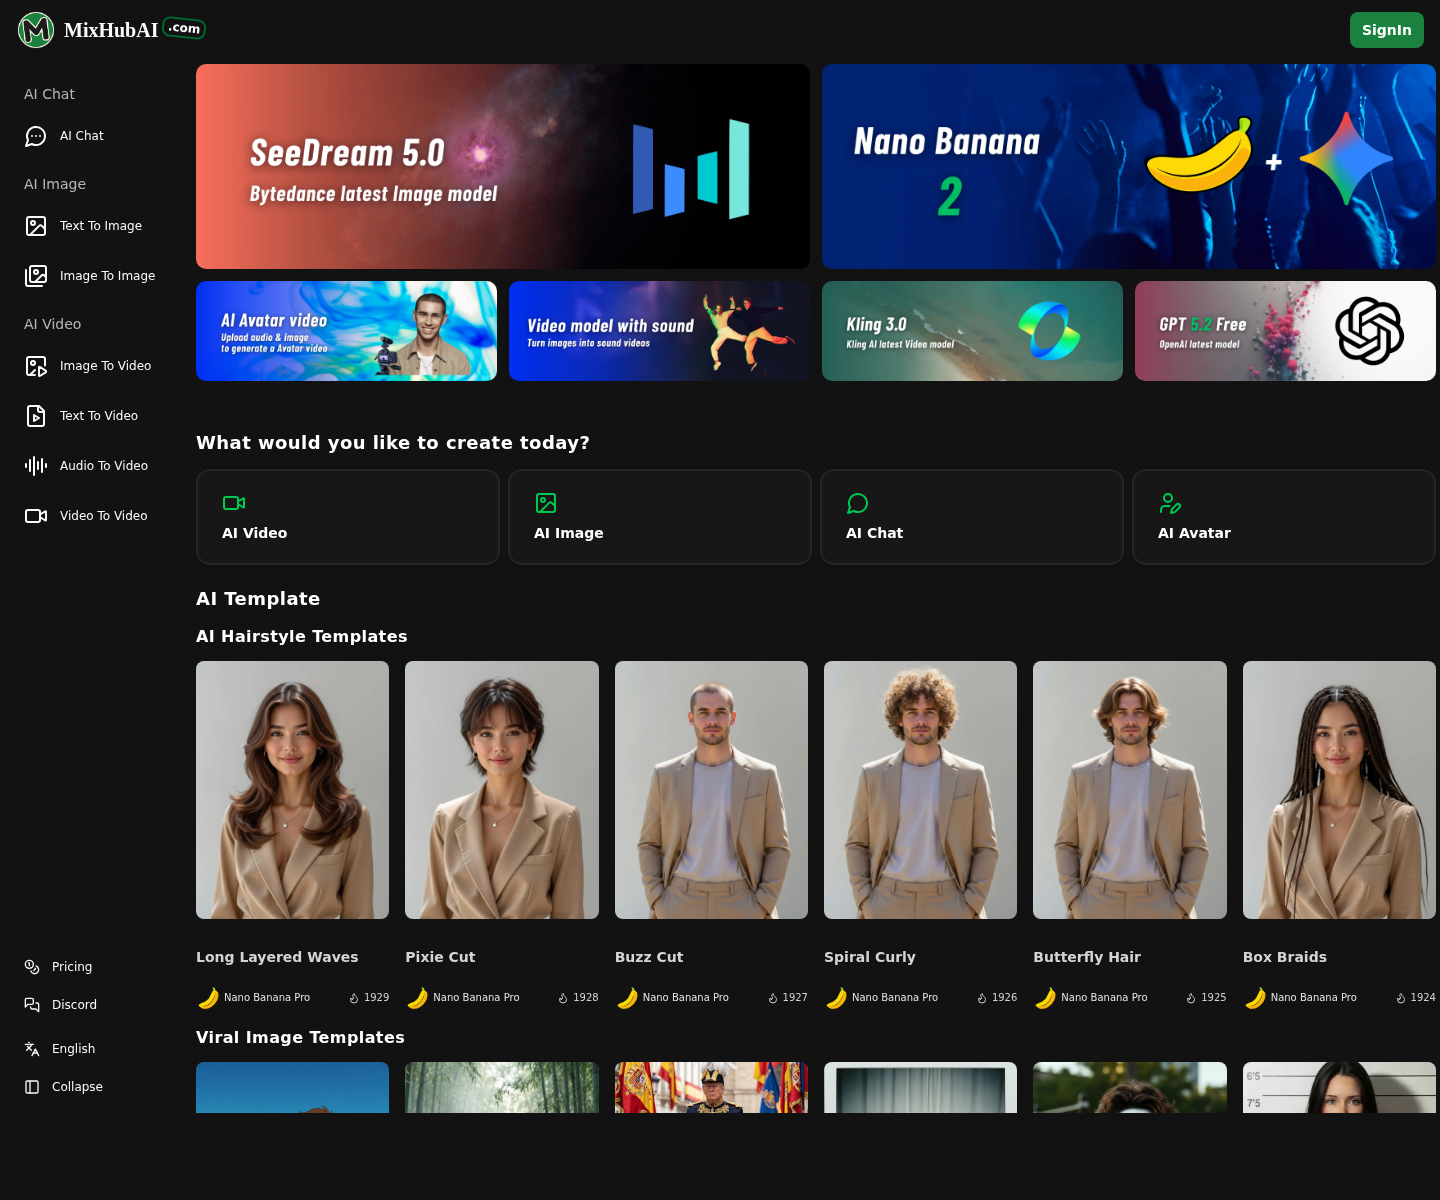The image size is (1440, 1200).
Task: Select Video To Video from sidebar
Action: click(x=36, y=516)
